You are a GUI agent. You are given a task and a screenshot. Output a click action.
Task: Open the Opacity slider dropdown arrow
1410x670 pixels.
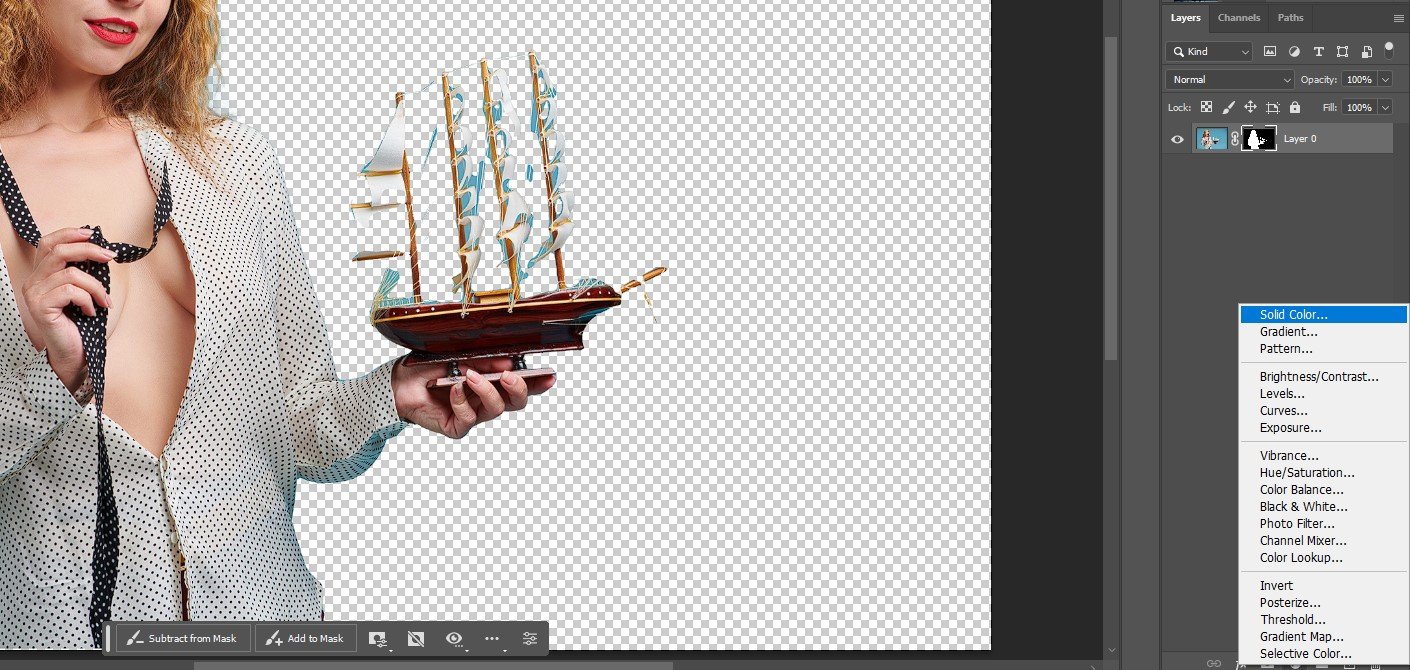pos(1385,79)
